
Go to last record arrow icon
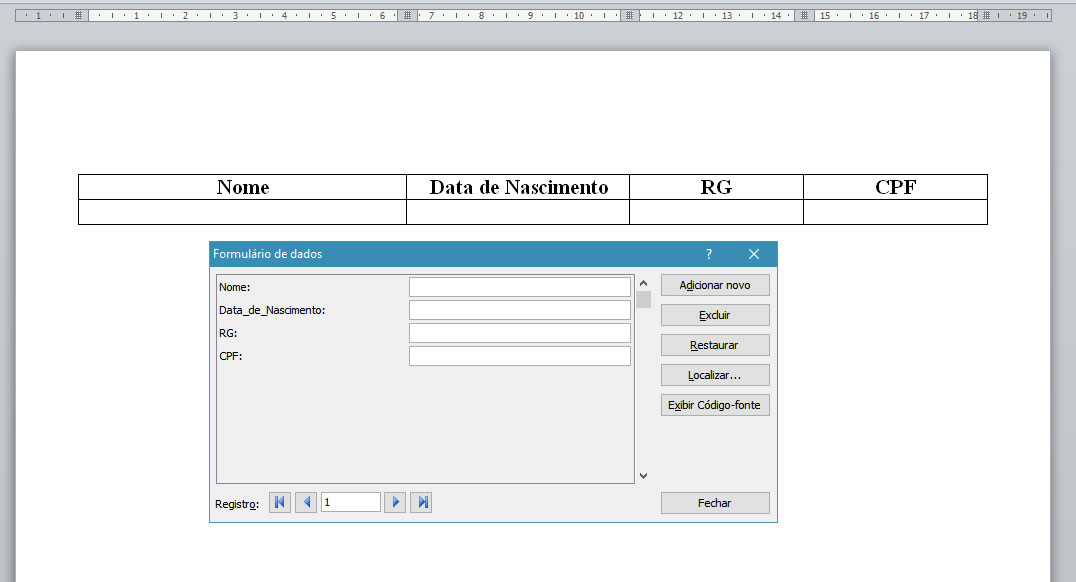(421, 502)
